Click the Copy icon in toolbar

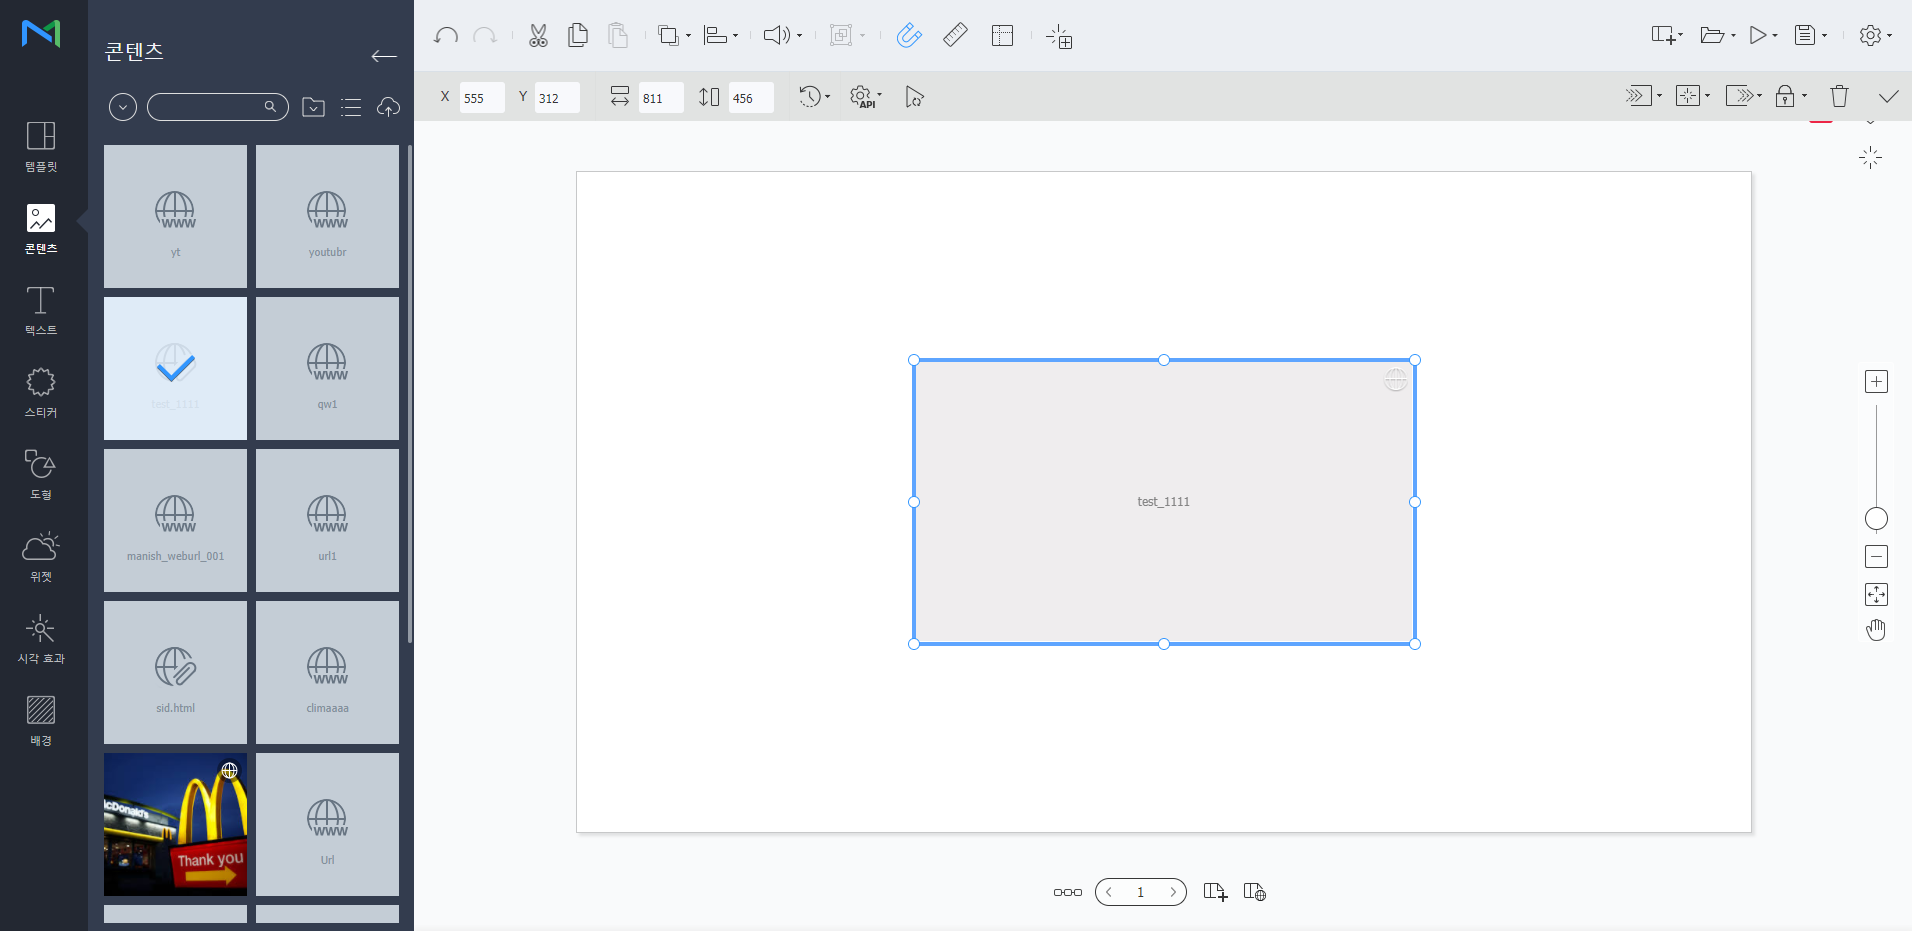click(x=578, y=36)
